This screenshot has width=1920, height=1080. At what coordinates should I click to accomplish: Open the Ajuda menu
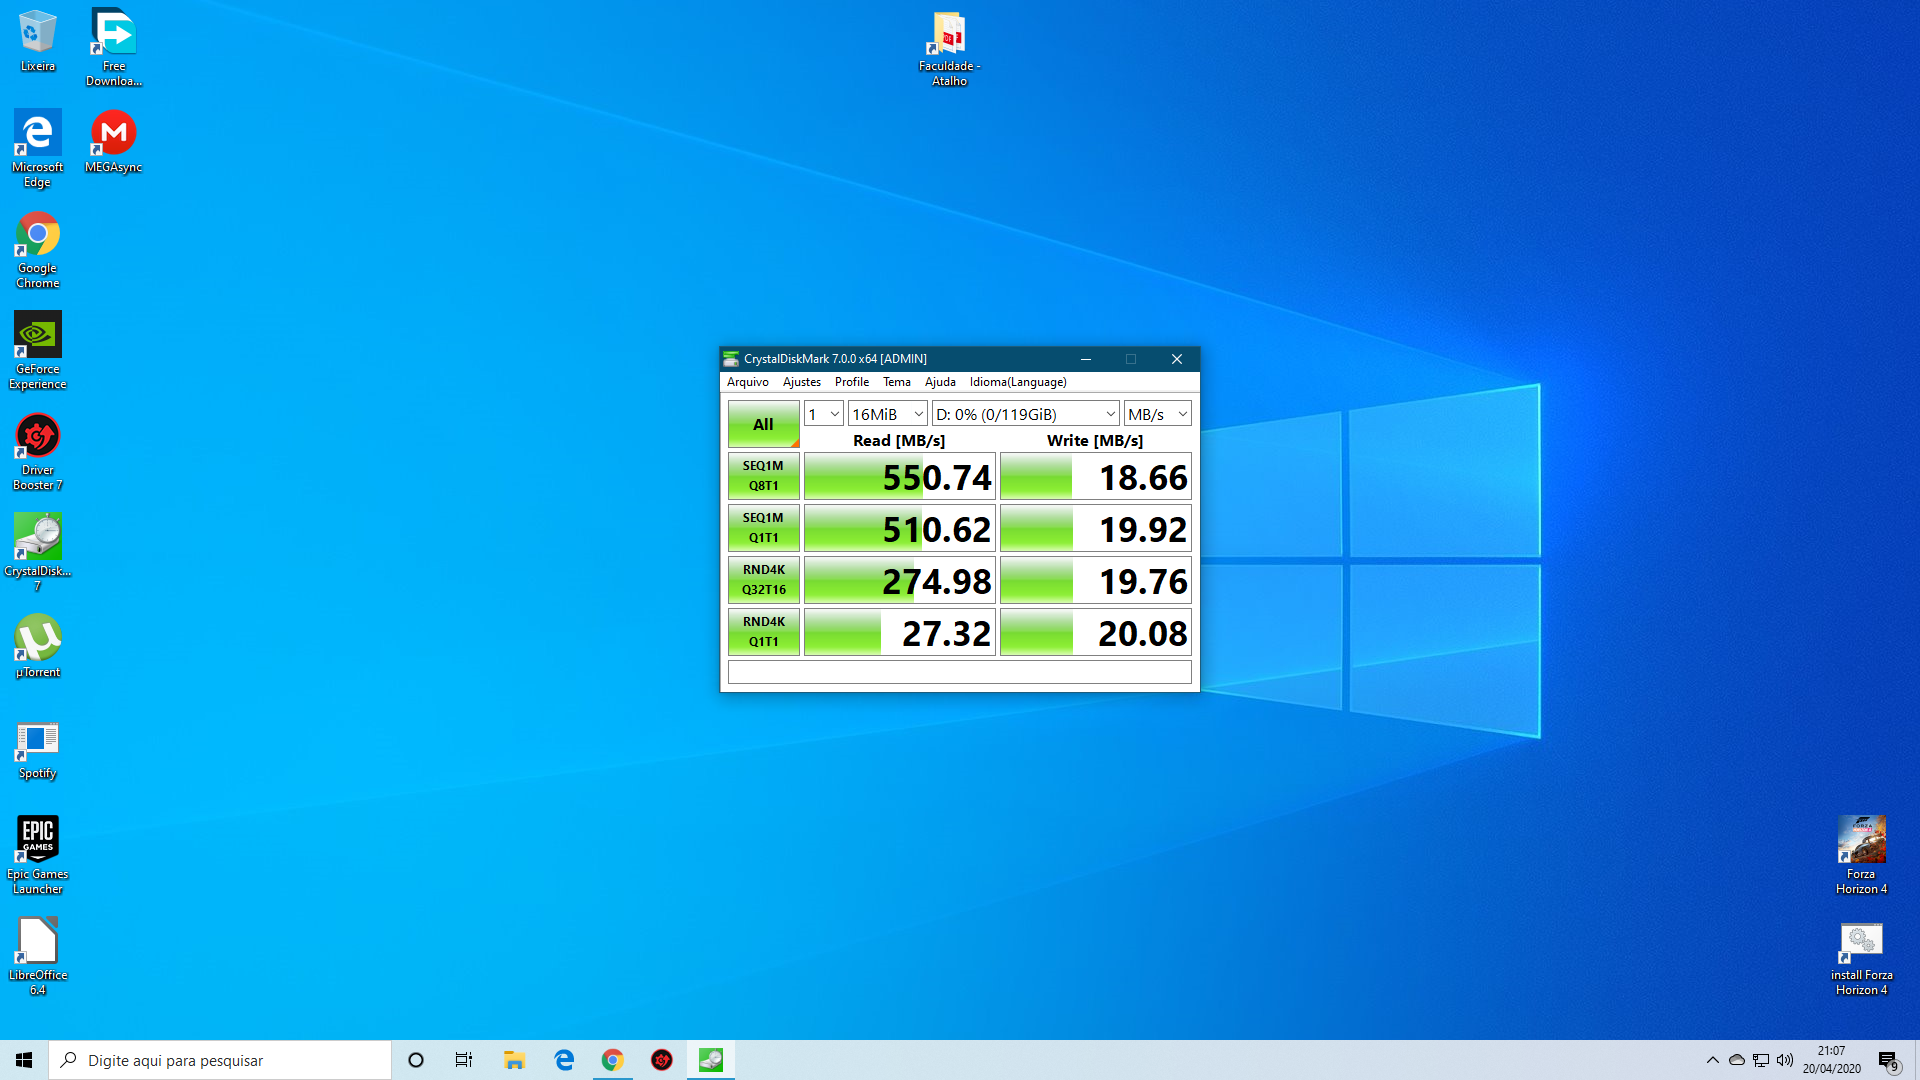click(940, 382)
